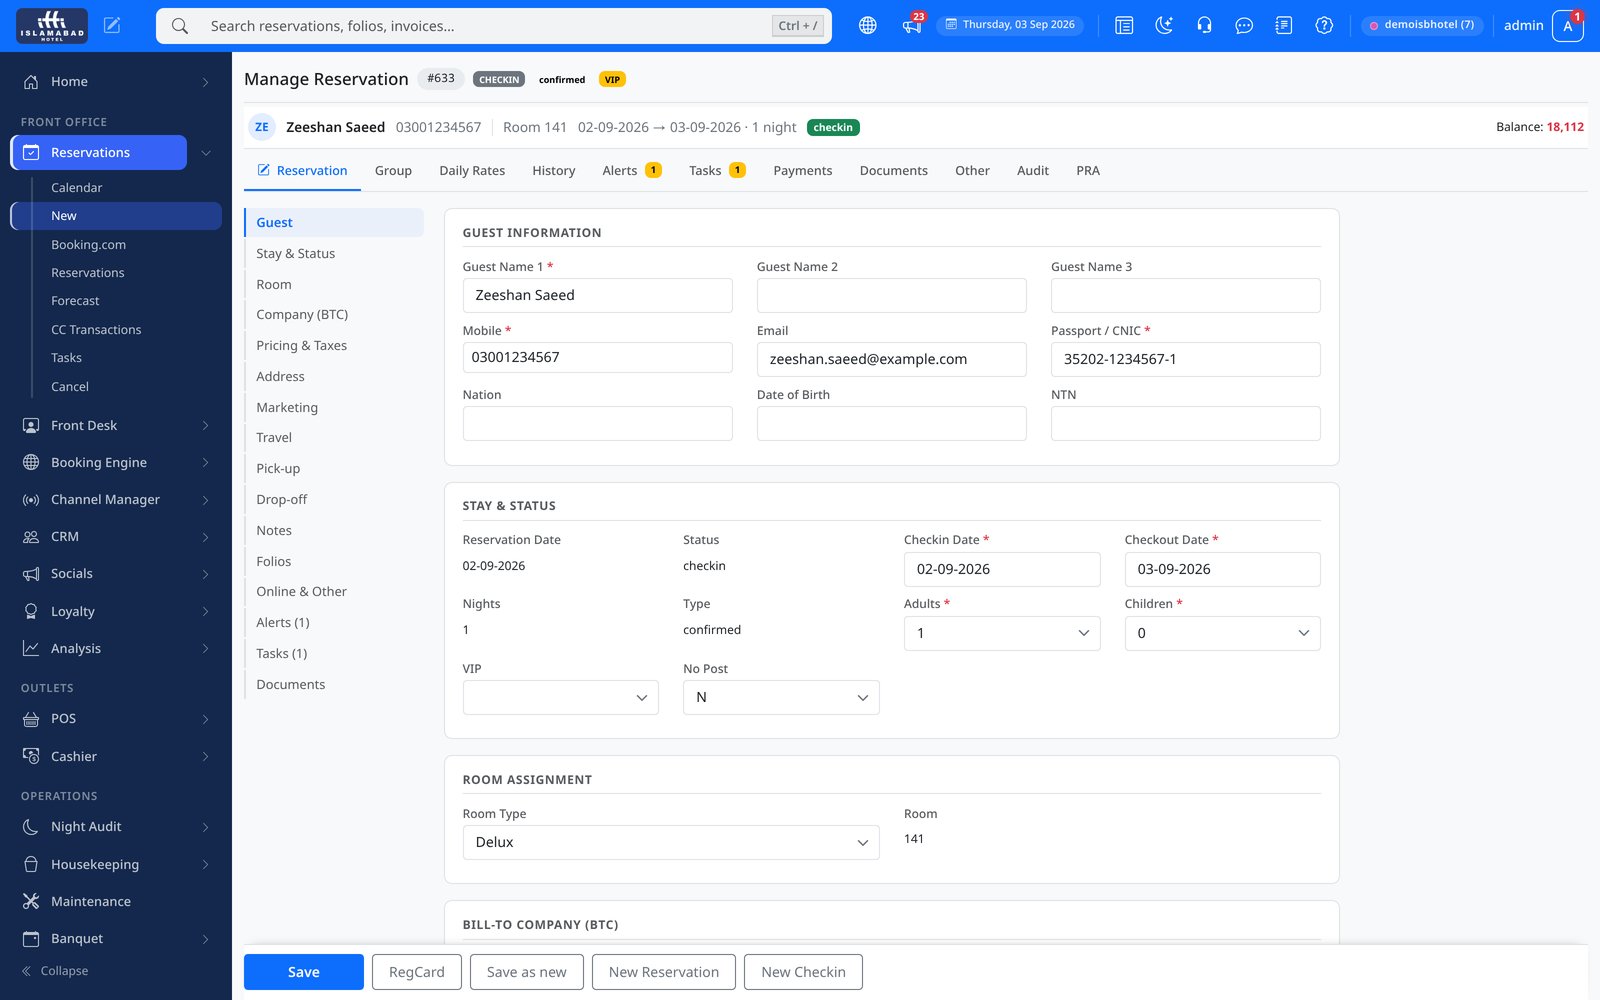This screenshot has height=1000, width=1600.
Task: Open the chat bubble messages icon
Action: (1244, 26)
